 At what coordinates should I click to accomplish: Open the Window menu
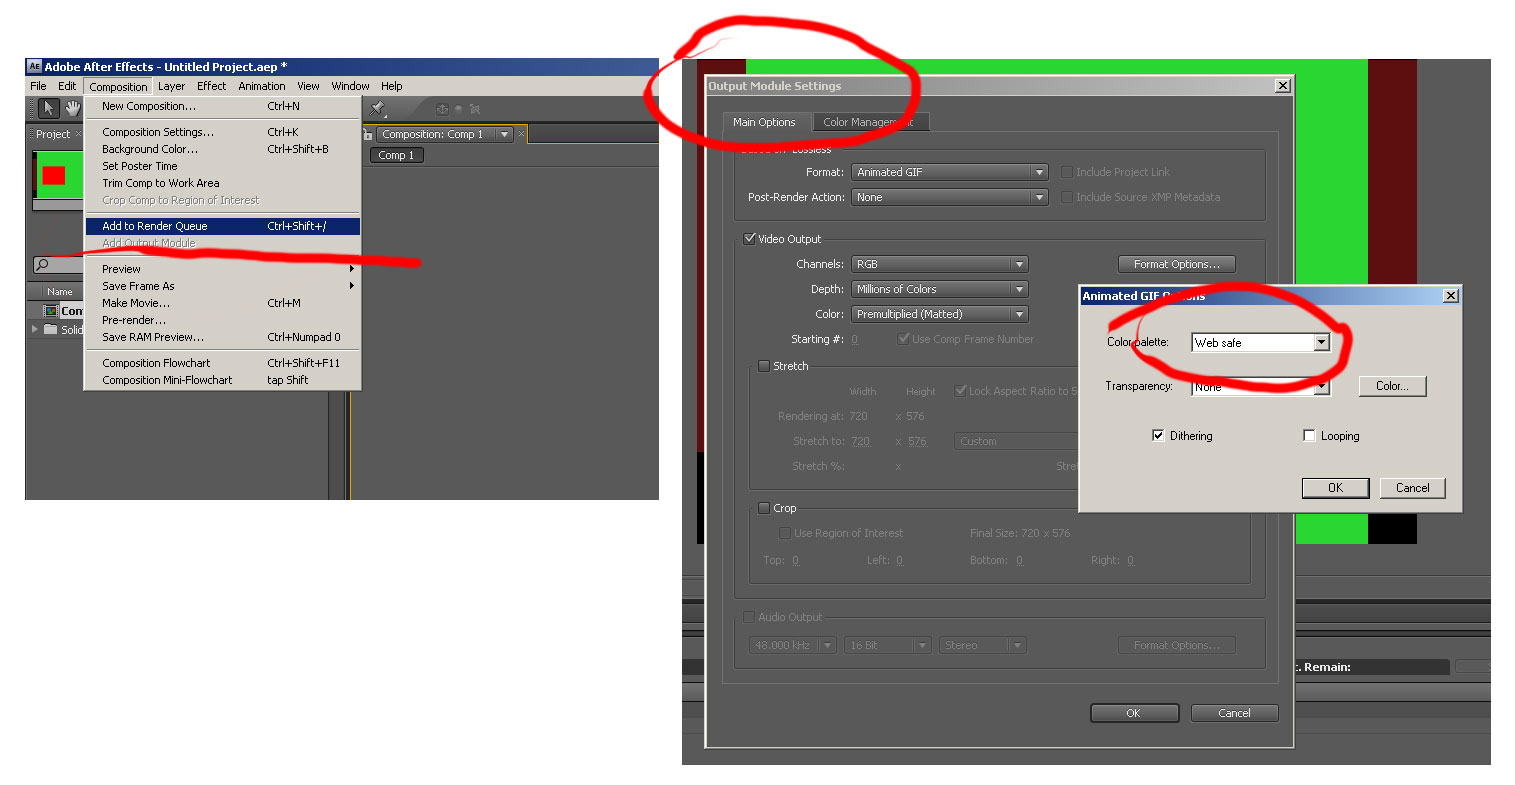pos(350,86)
